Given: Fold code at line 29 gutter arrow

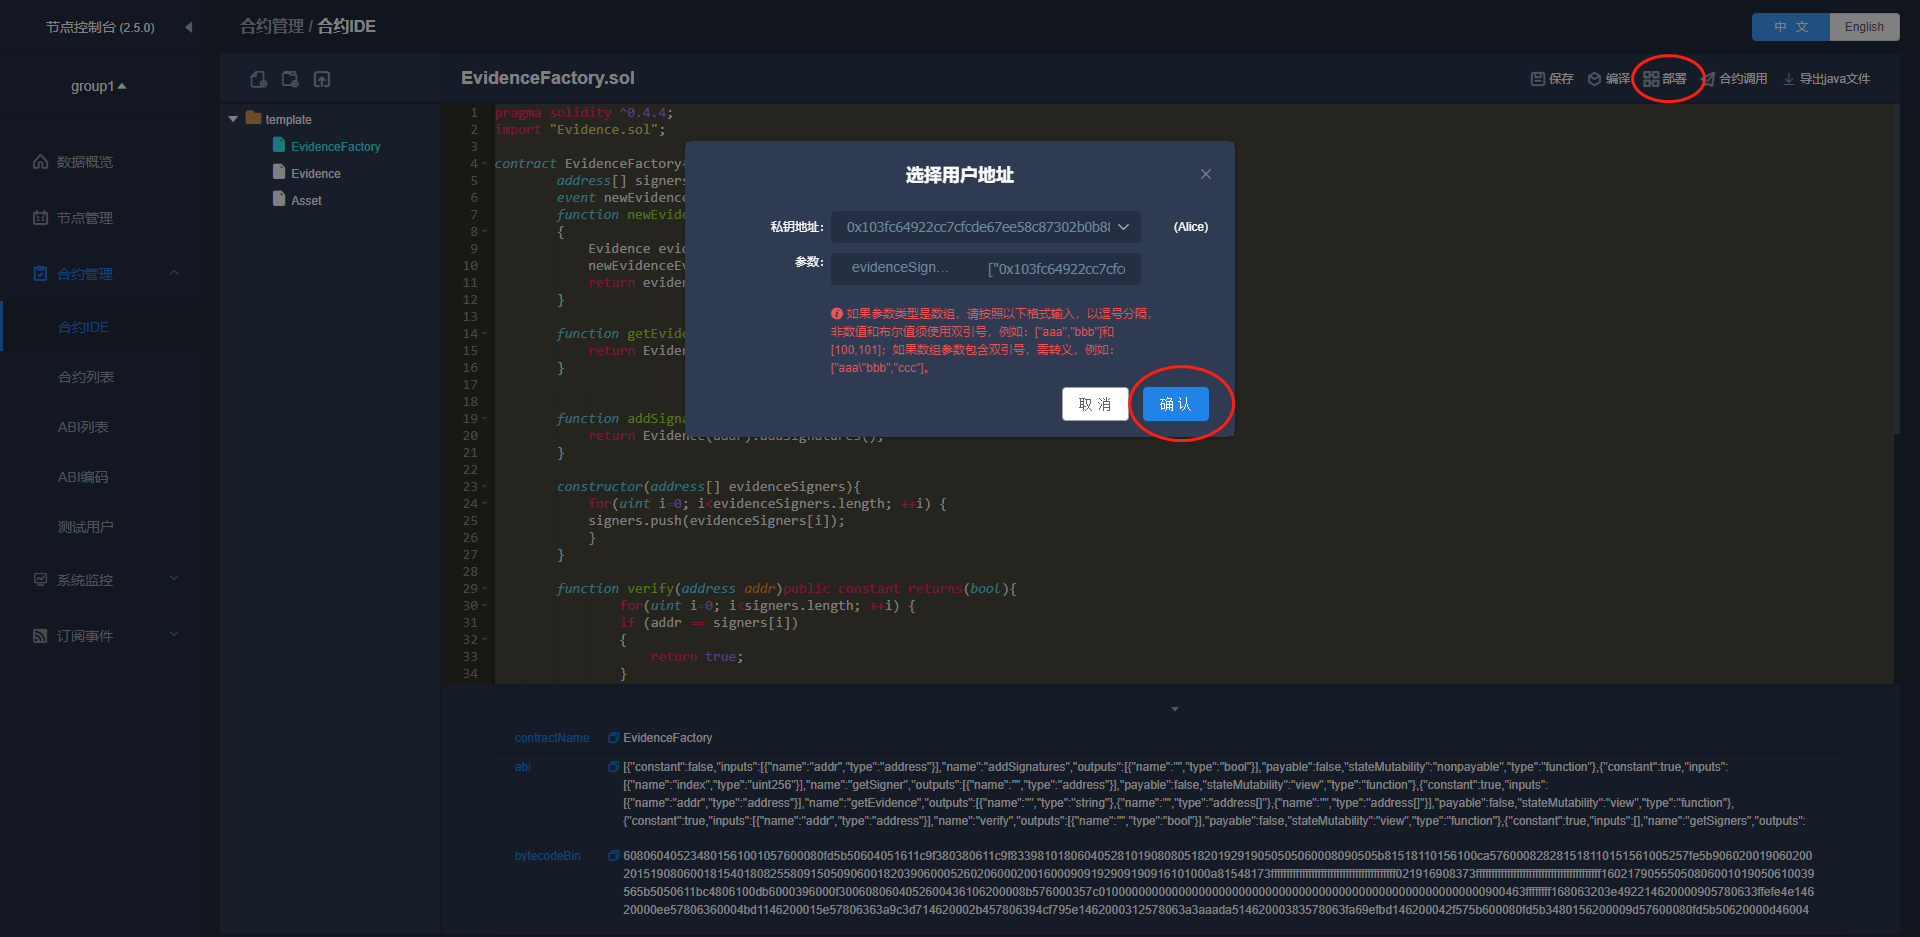Looking at the screenshot, I should click(485, 589).
